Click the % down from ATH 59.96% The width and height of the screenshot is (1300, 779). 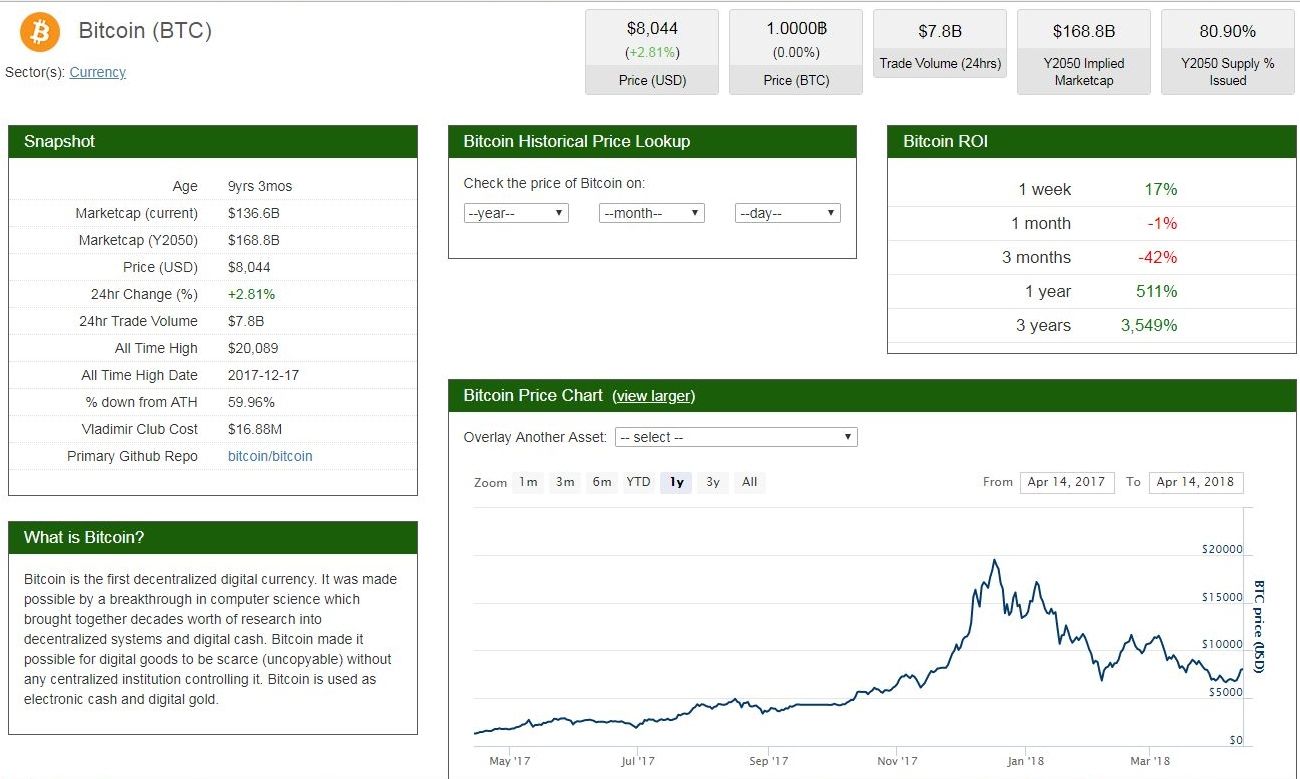point(251,402)
